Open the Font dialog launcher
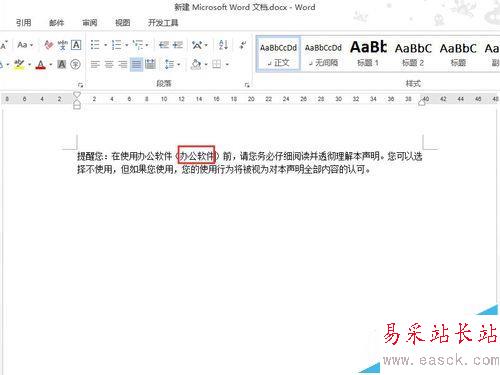 (80, 85)
